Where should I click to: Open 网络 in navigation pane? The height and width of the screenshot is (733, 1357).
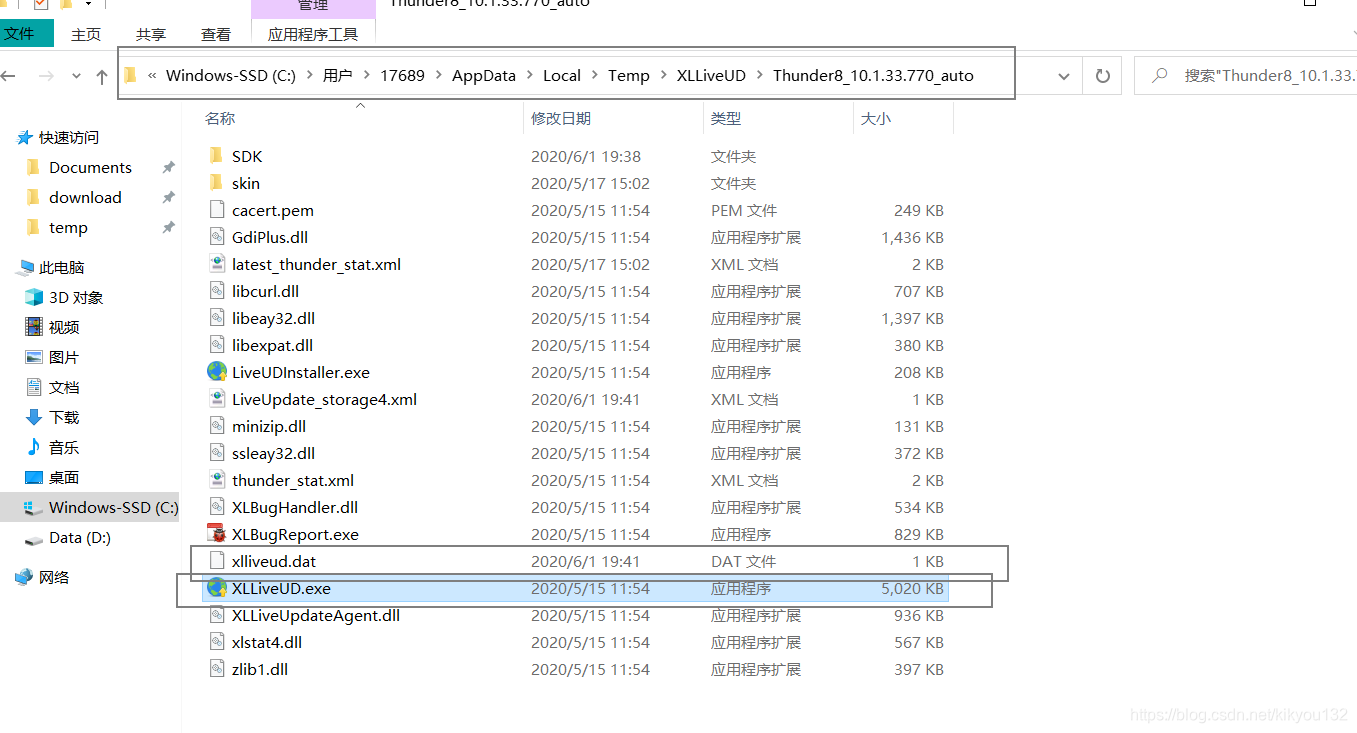(x=54, y=577)
